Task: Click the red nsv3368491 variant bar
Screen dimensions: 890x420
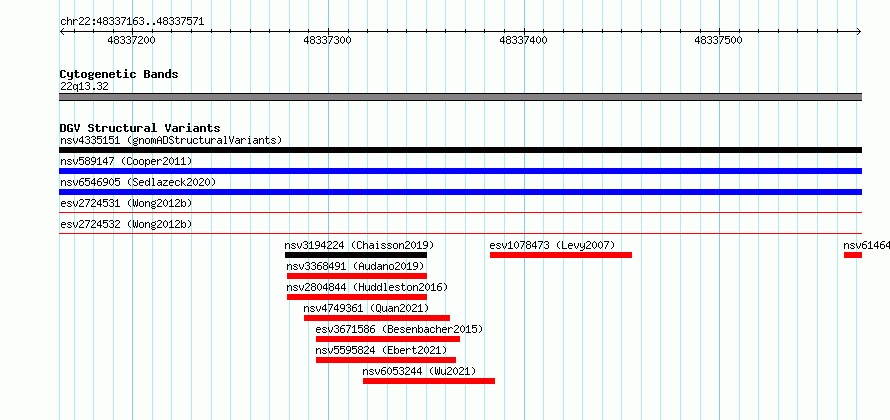Action: pos(356,276)
